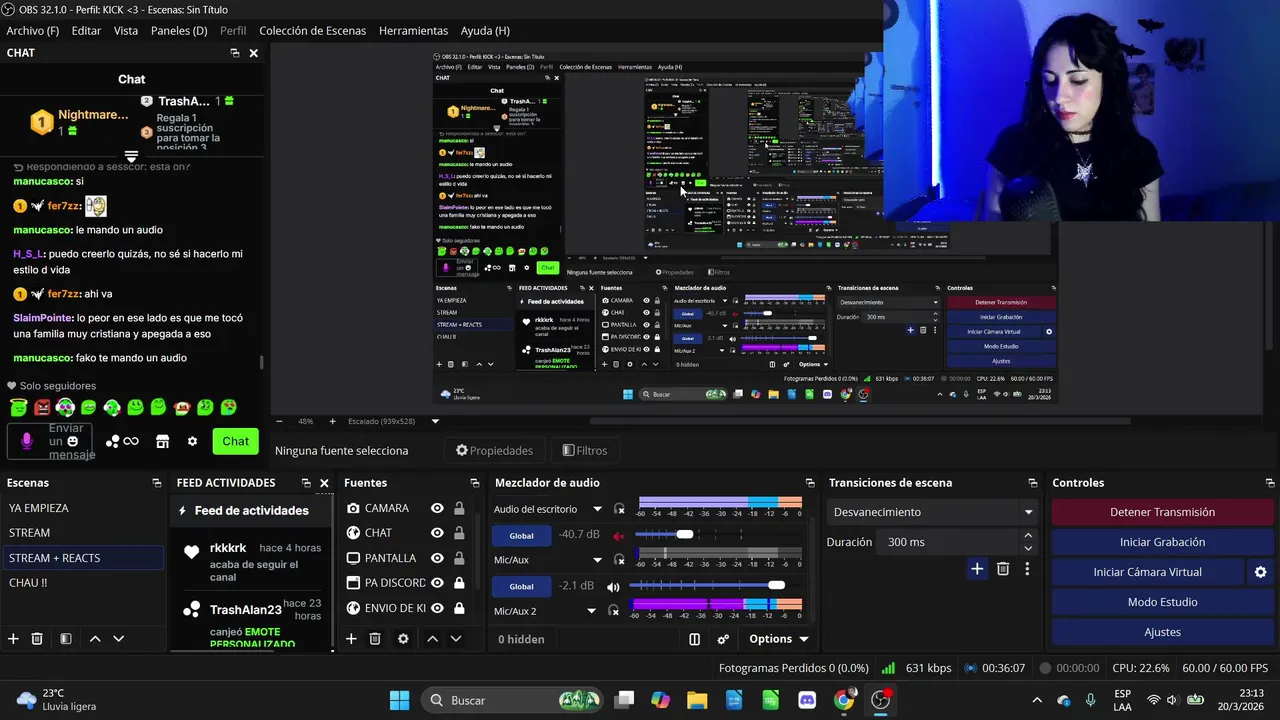The image size is (1280, 720).
Task: Open the virtual camera settings gear
Action: 1260,572
